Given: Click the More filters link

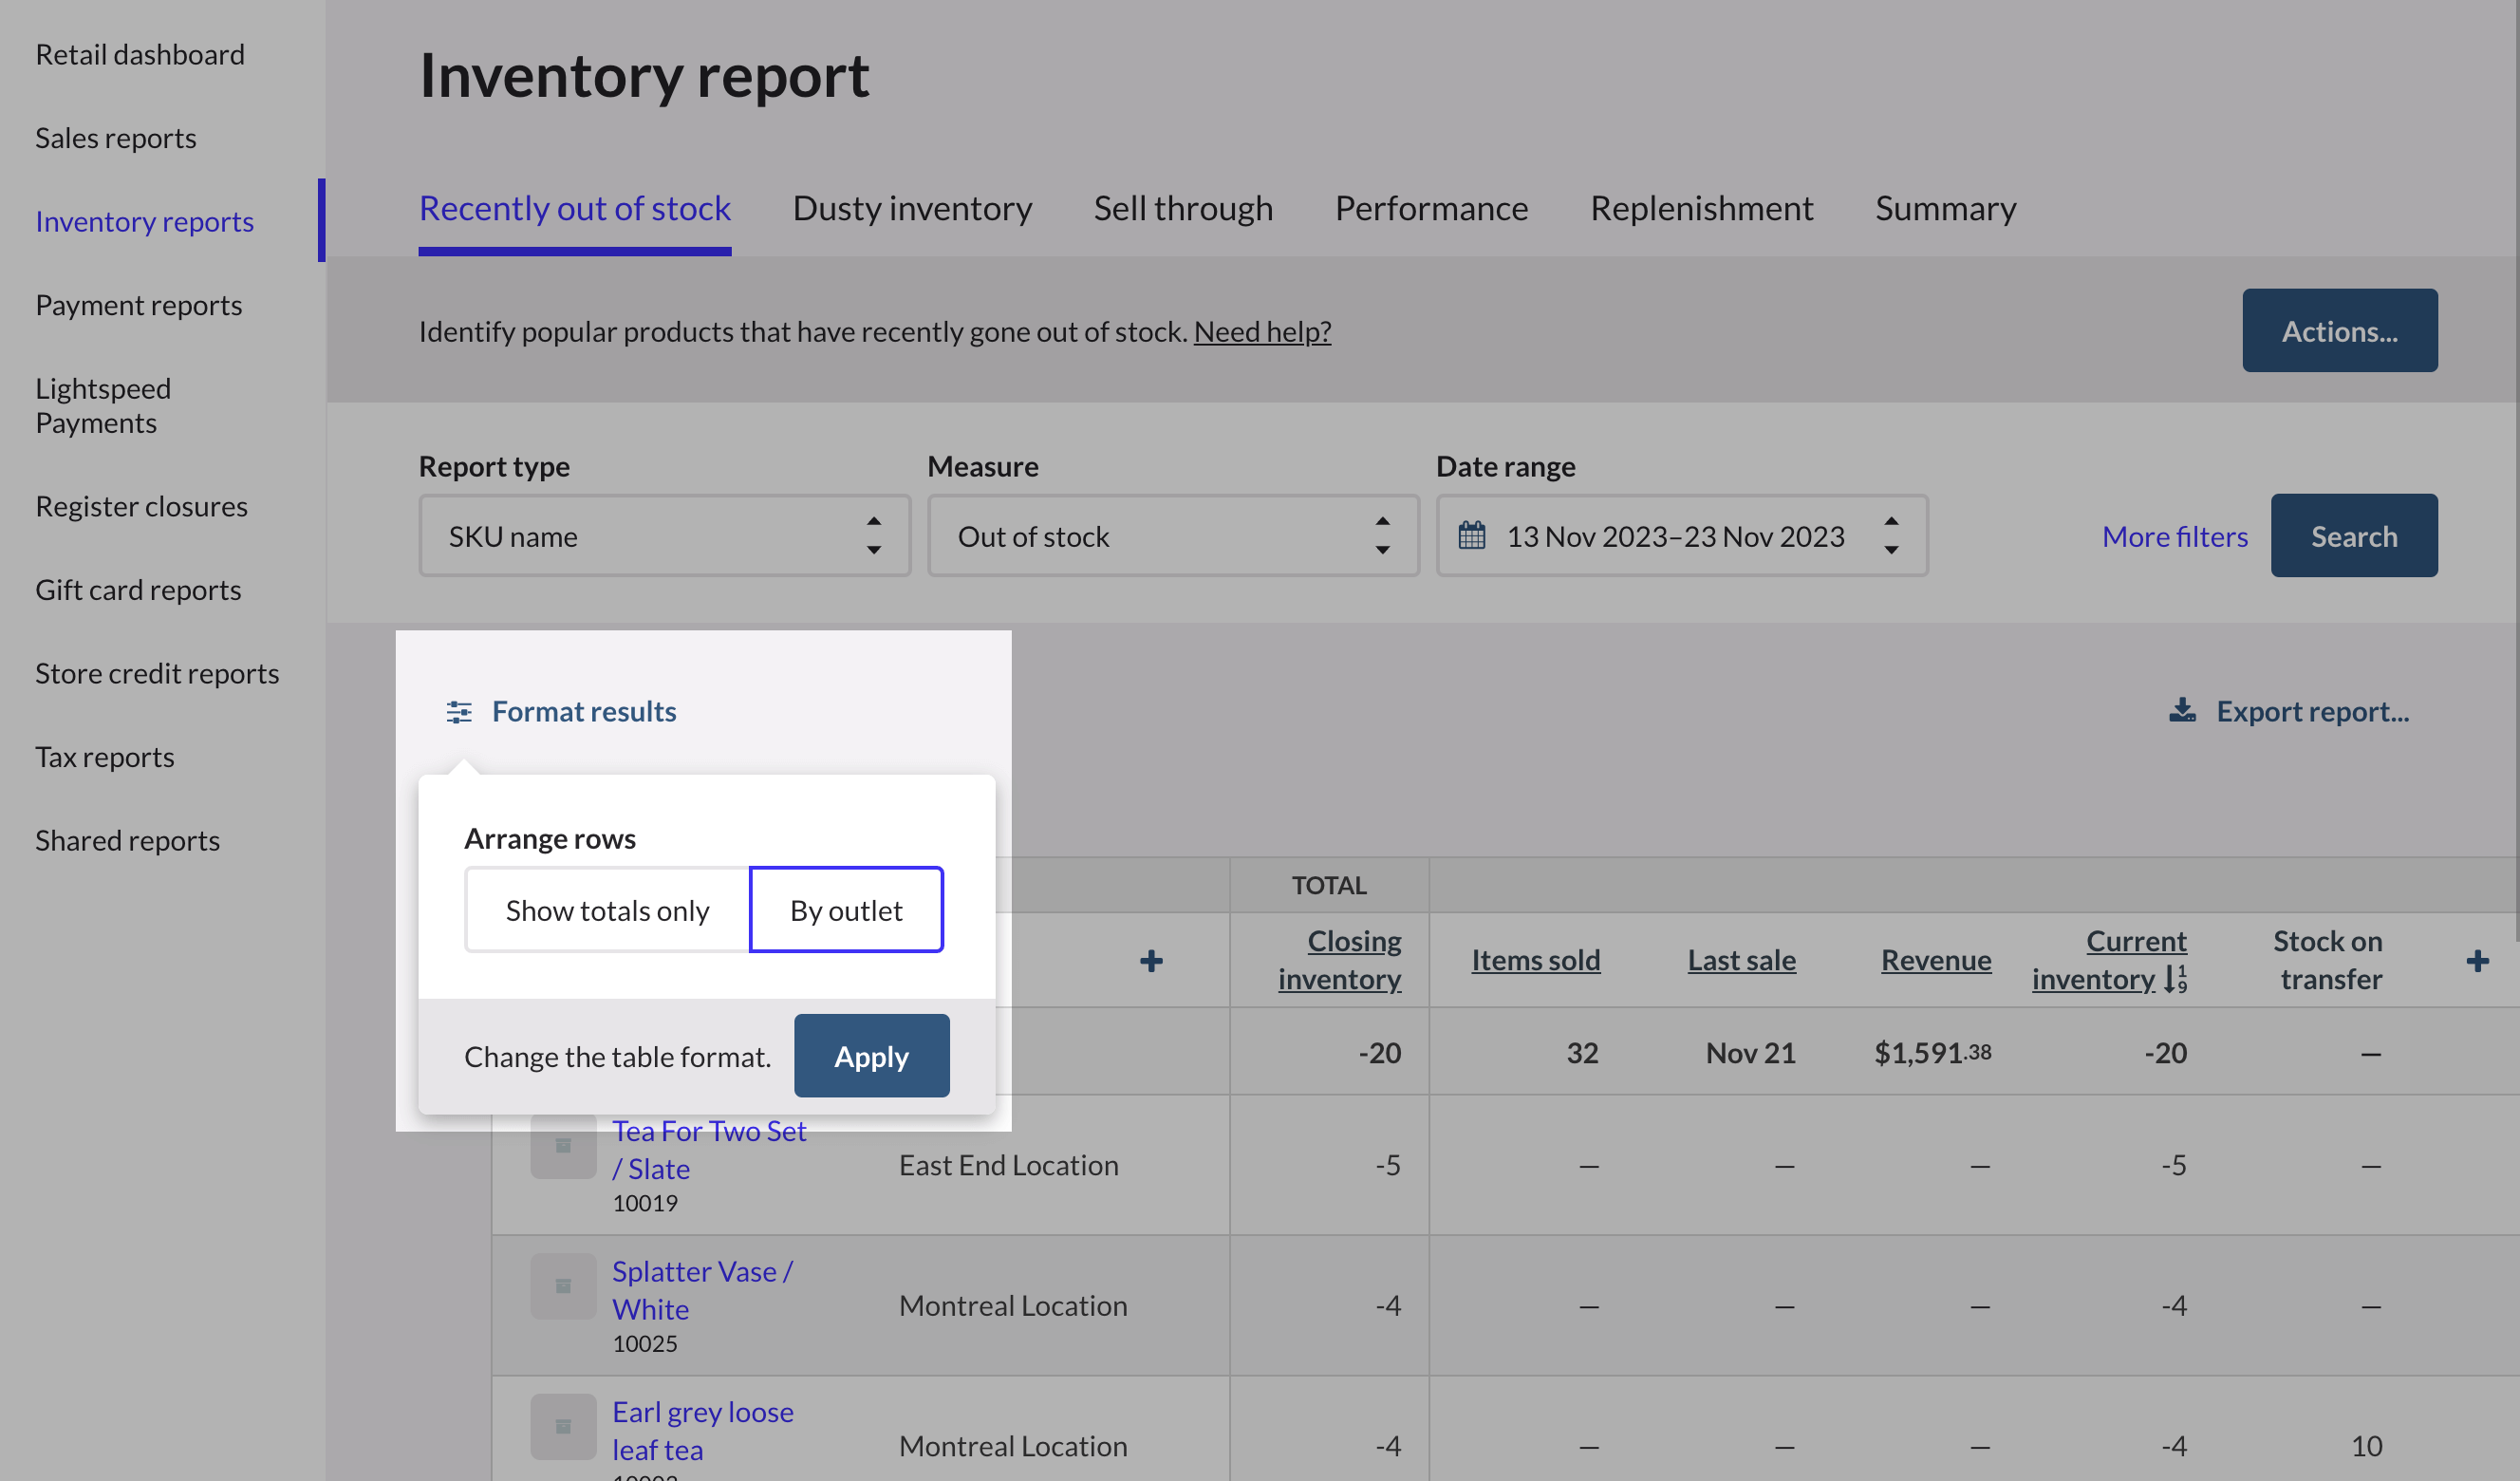Looking at the screenshot, I should (2175, 536).
